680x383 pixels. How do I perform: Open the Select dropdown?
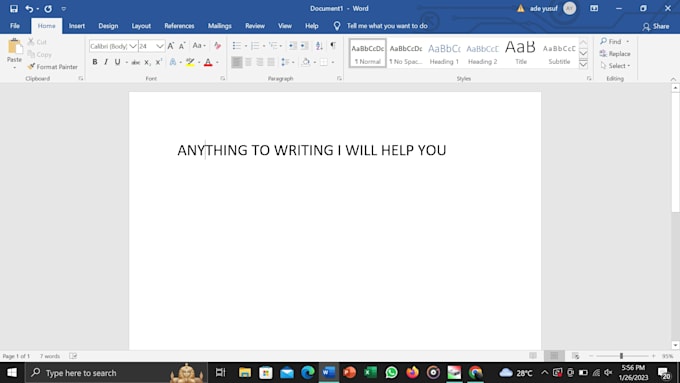[x=615, y=66]
